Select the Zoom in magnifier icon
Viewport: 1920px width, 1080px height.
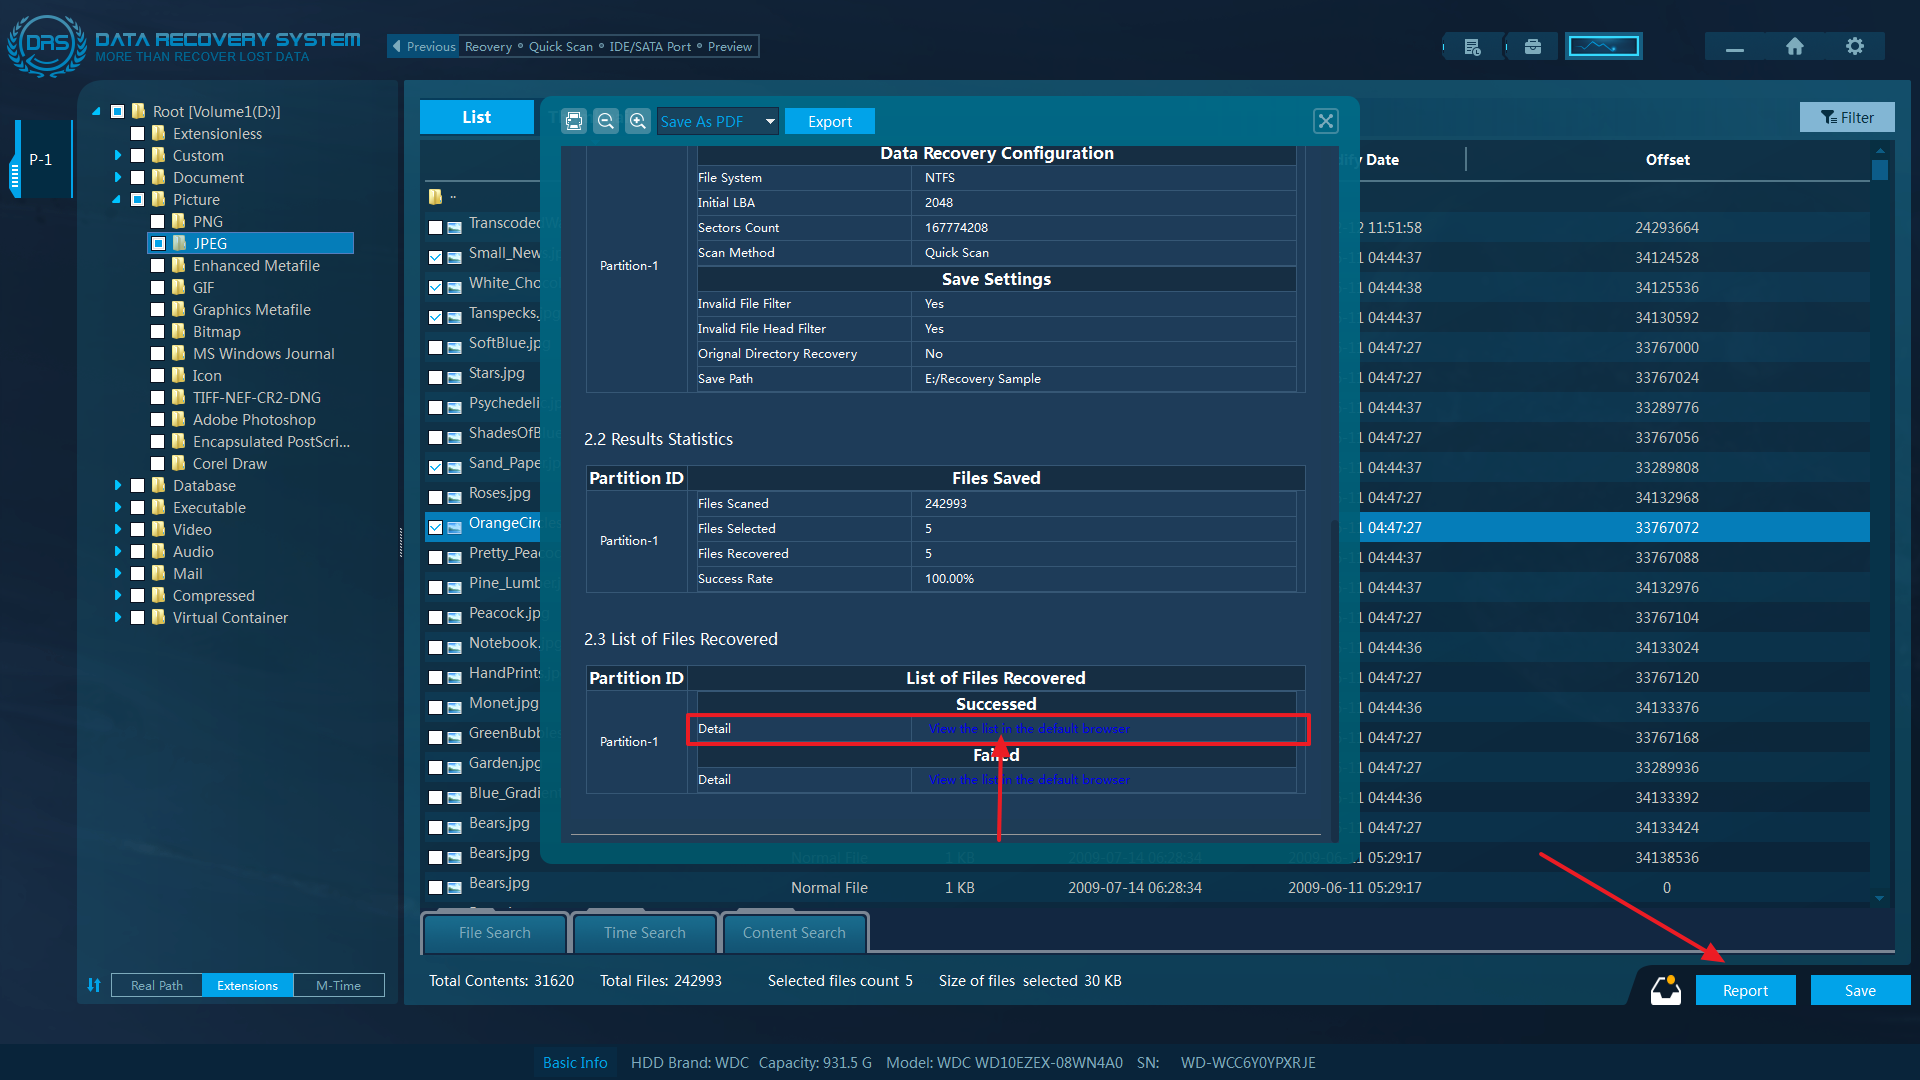pyautogui.click(x=638, y=121)
